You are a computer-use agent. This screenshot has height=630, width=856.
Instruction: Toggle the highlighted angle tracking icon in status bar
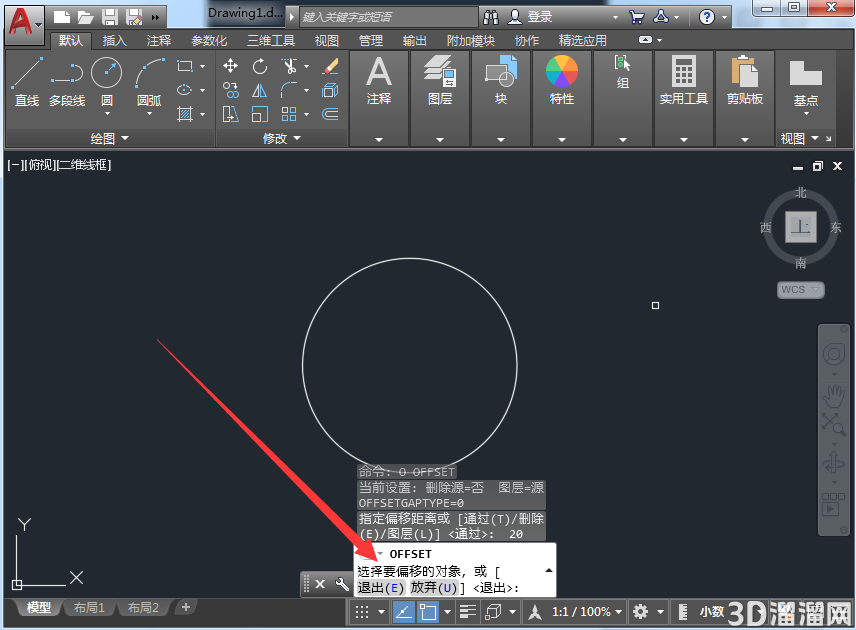(403, 612)
